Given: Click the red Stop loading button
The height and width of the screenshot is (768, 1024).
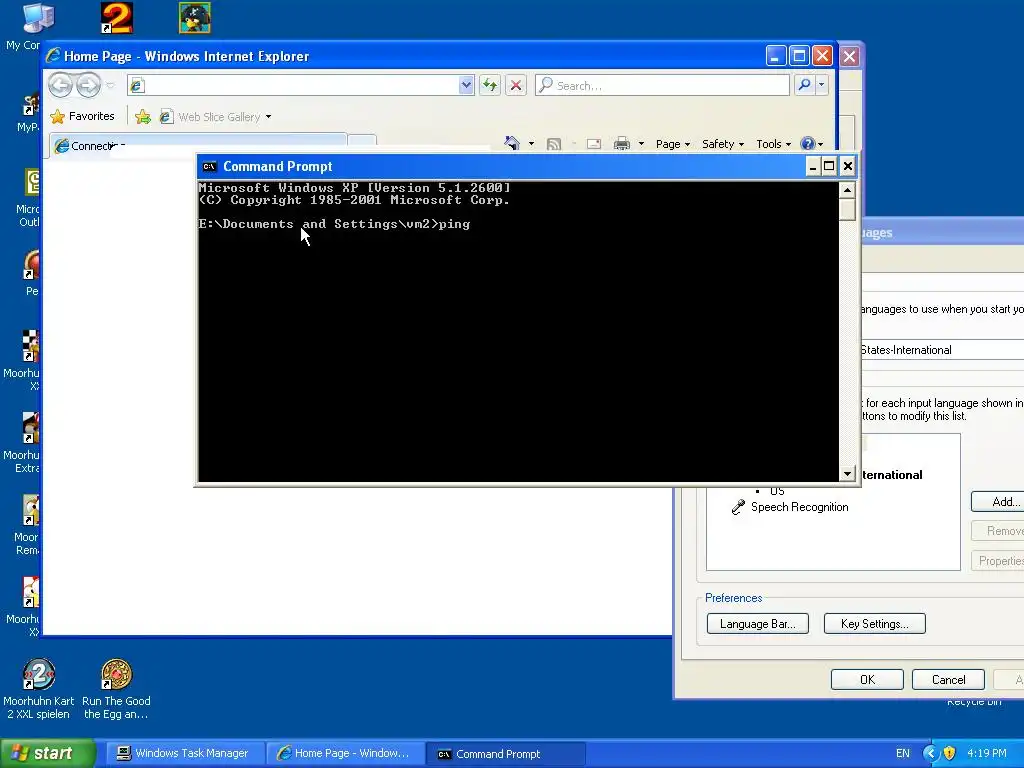Looking at the screenshot, I should [x=516, y=85].
